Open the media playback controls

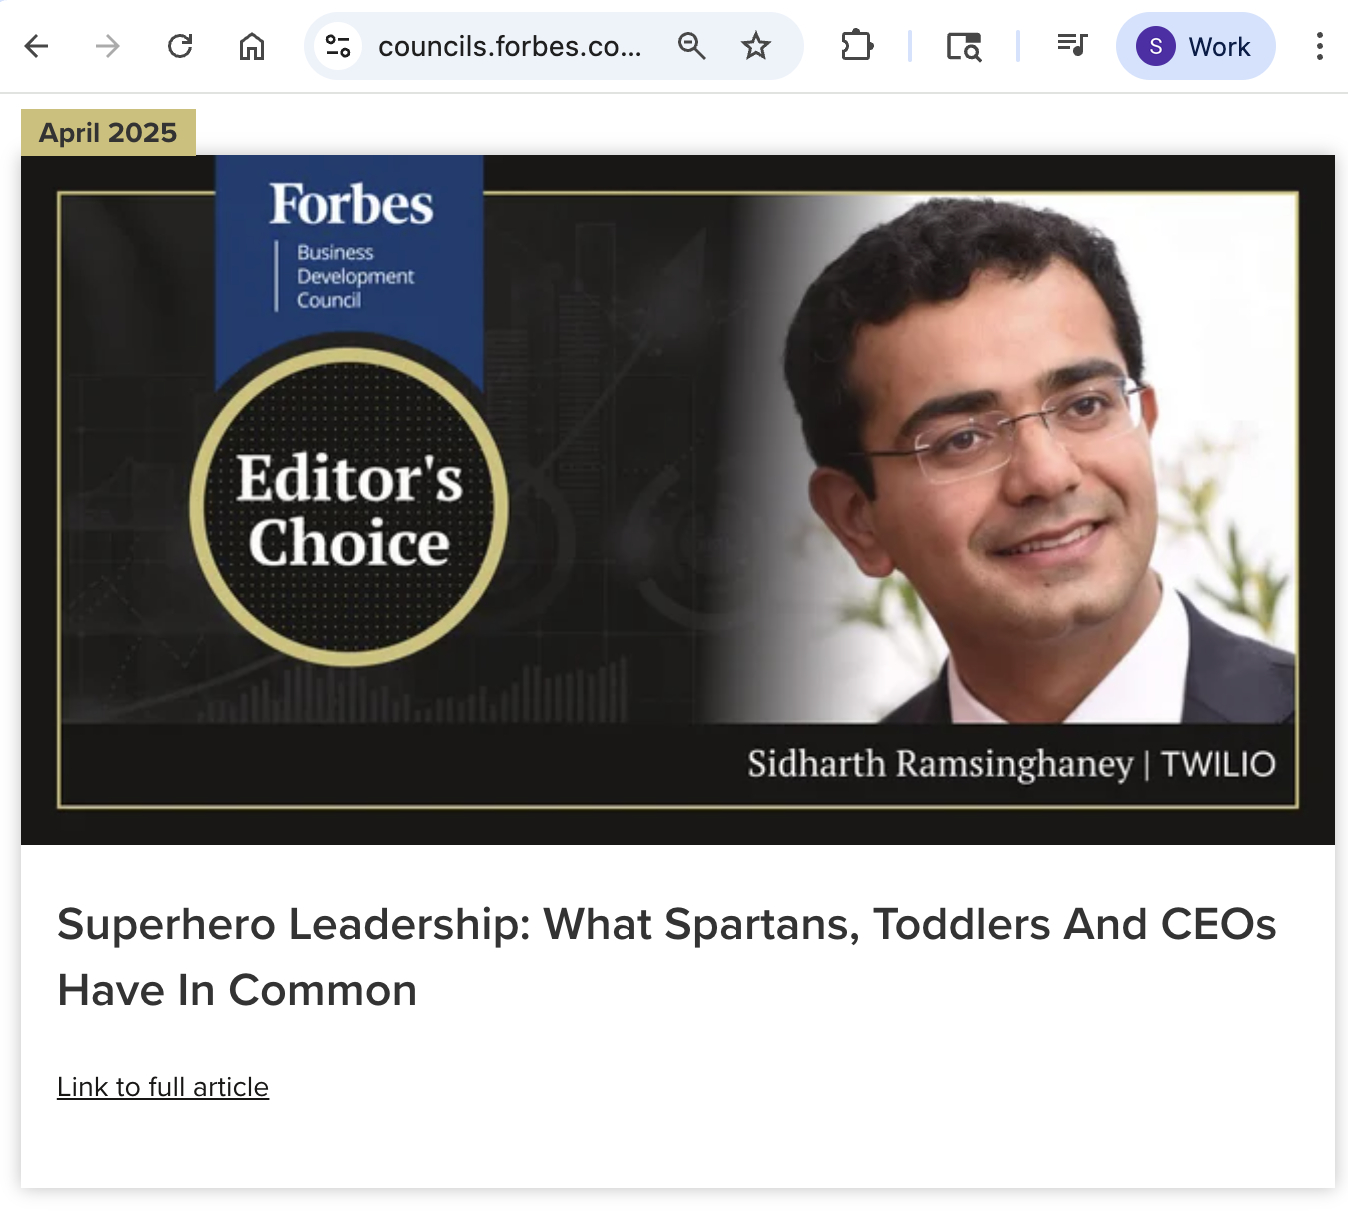1072,46
